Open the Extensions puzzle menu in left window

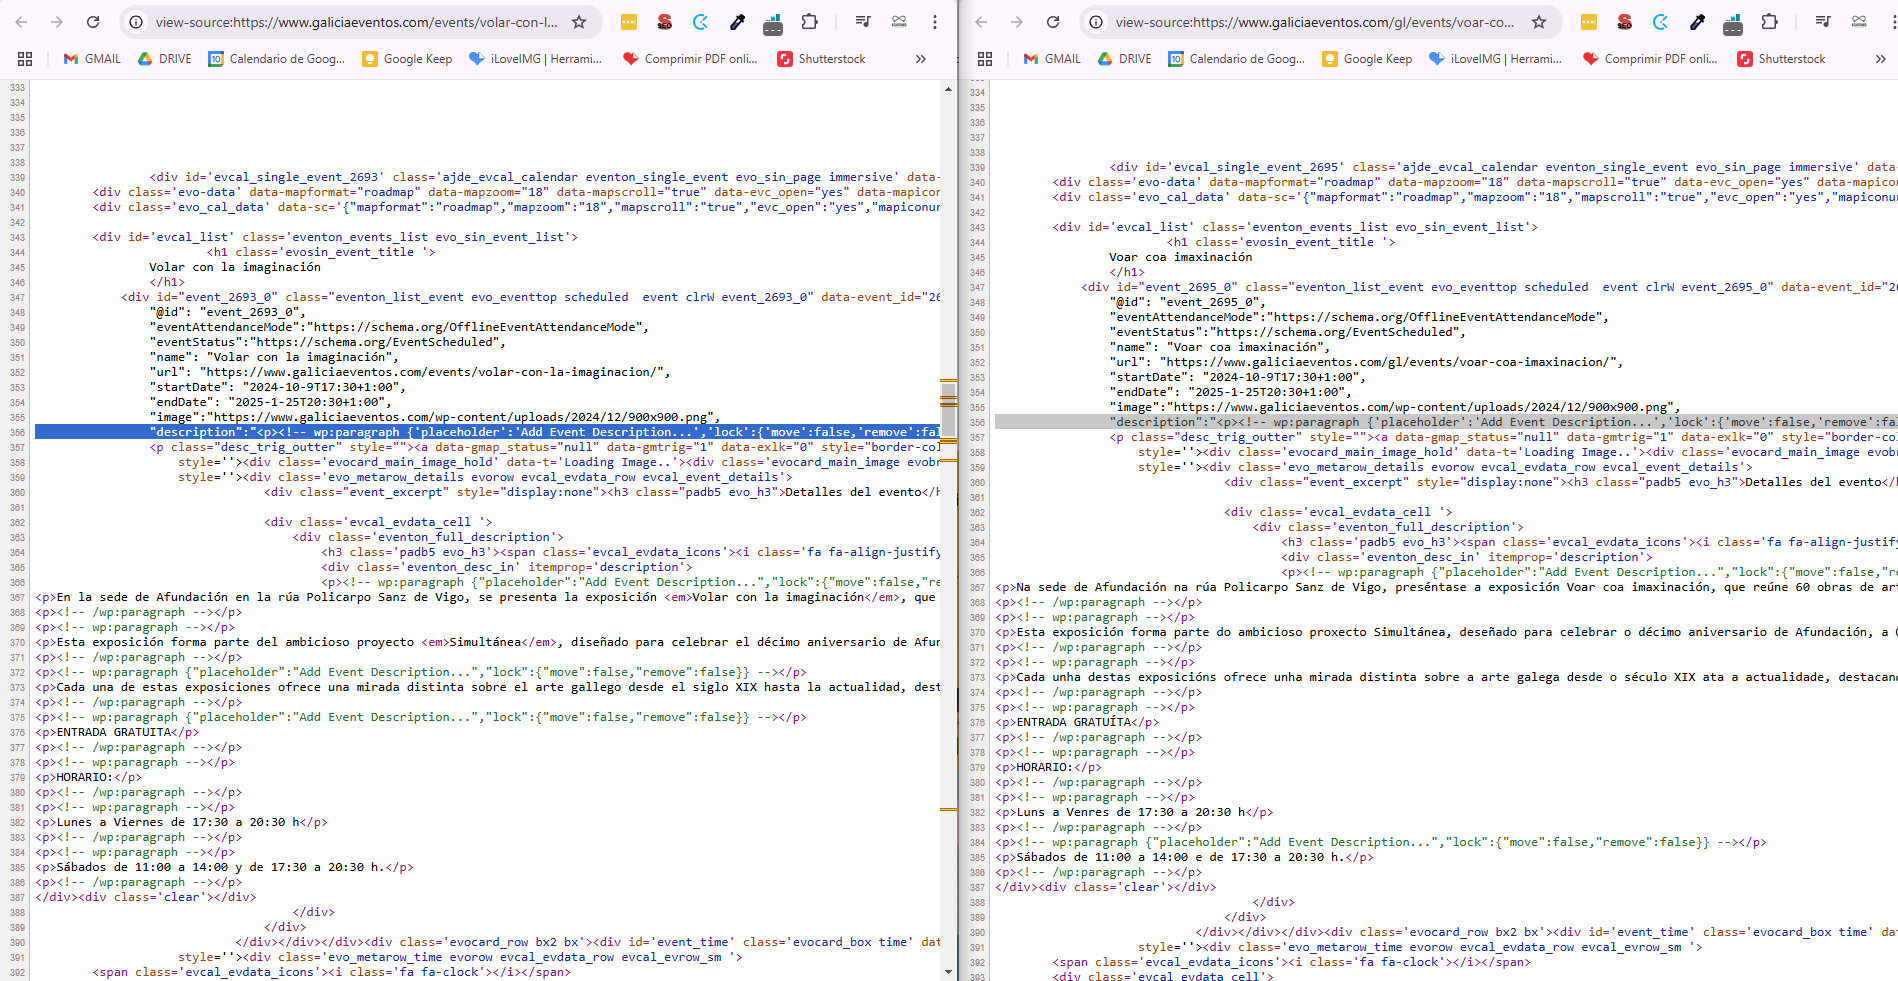point(810,22)
